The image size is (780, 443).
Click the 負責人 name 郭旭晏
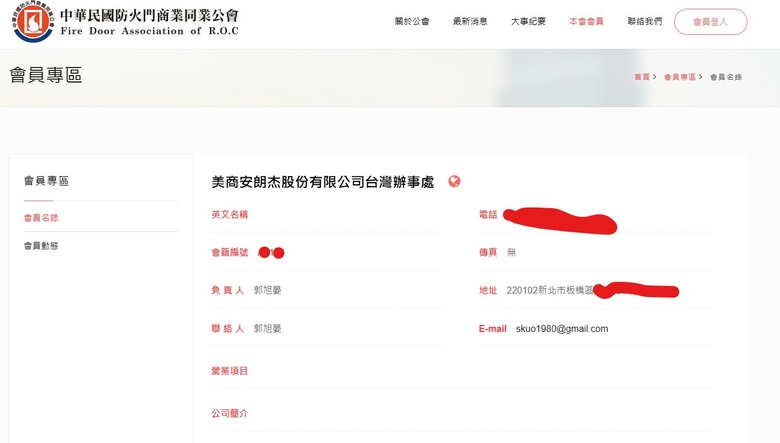pyautogui.click(x=268, y=290)
